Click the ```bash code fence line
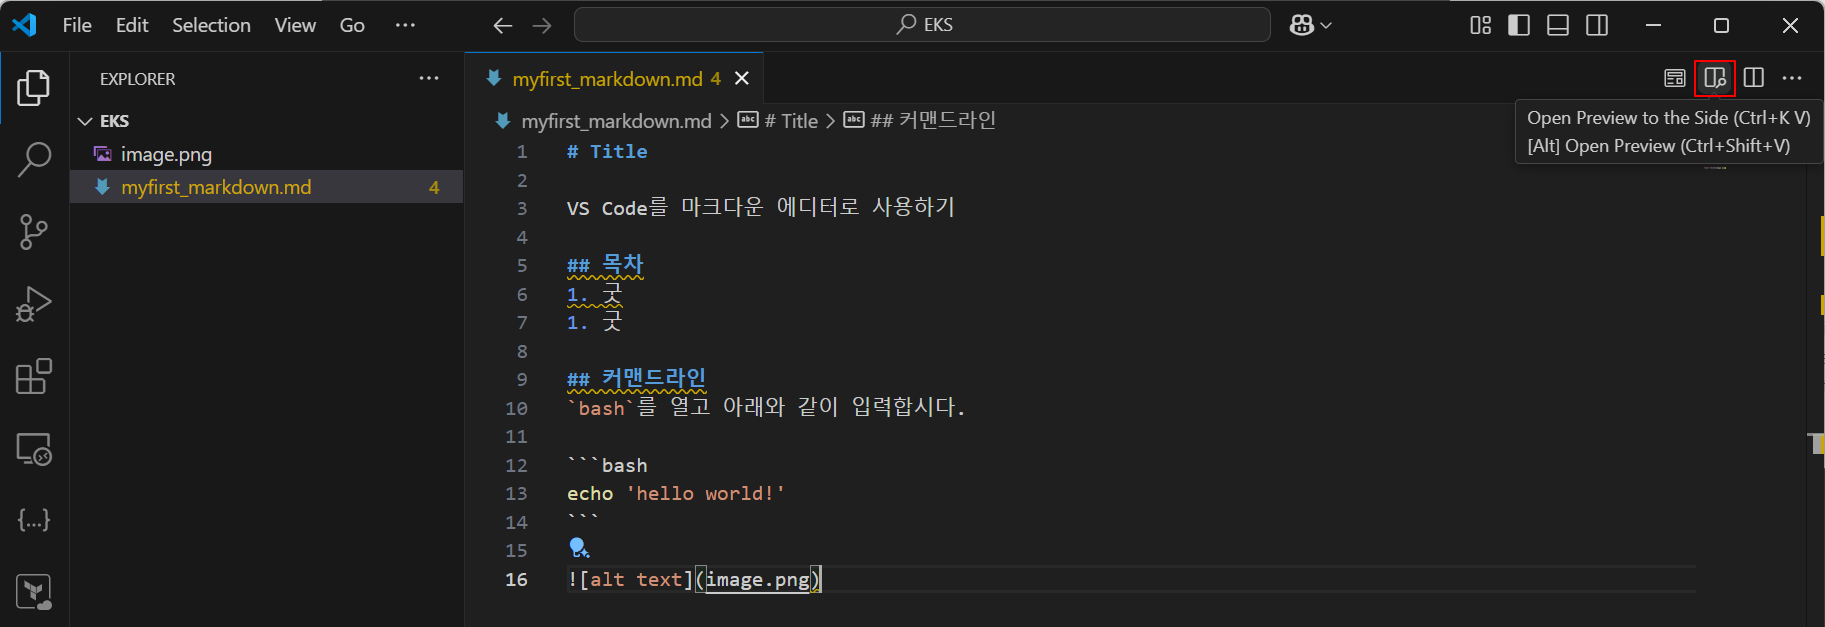Viewport: 1825px width, 627px height. [x=607, y=466]
